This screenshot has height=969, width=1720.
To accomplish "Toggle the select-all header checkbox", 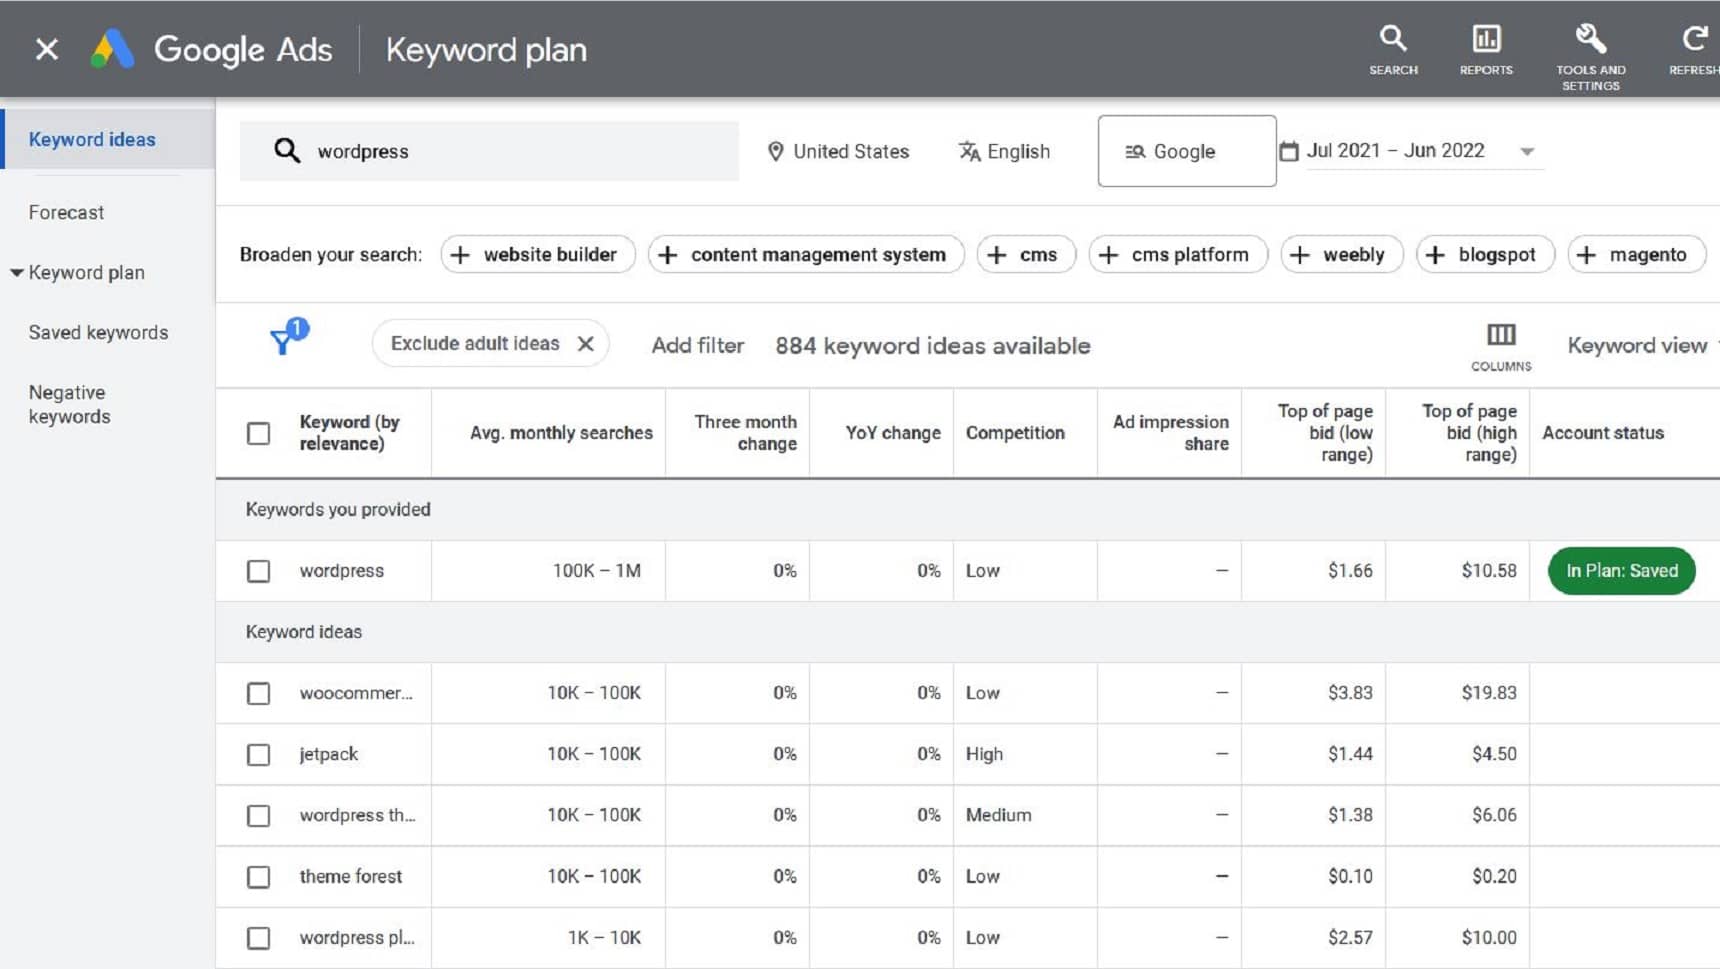I will pos(258,433).
